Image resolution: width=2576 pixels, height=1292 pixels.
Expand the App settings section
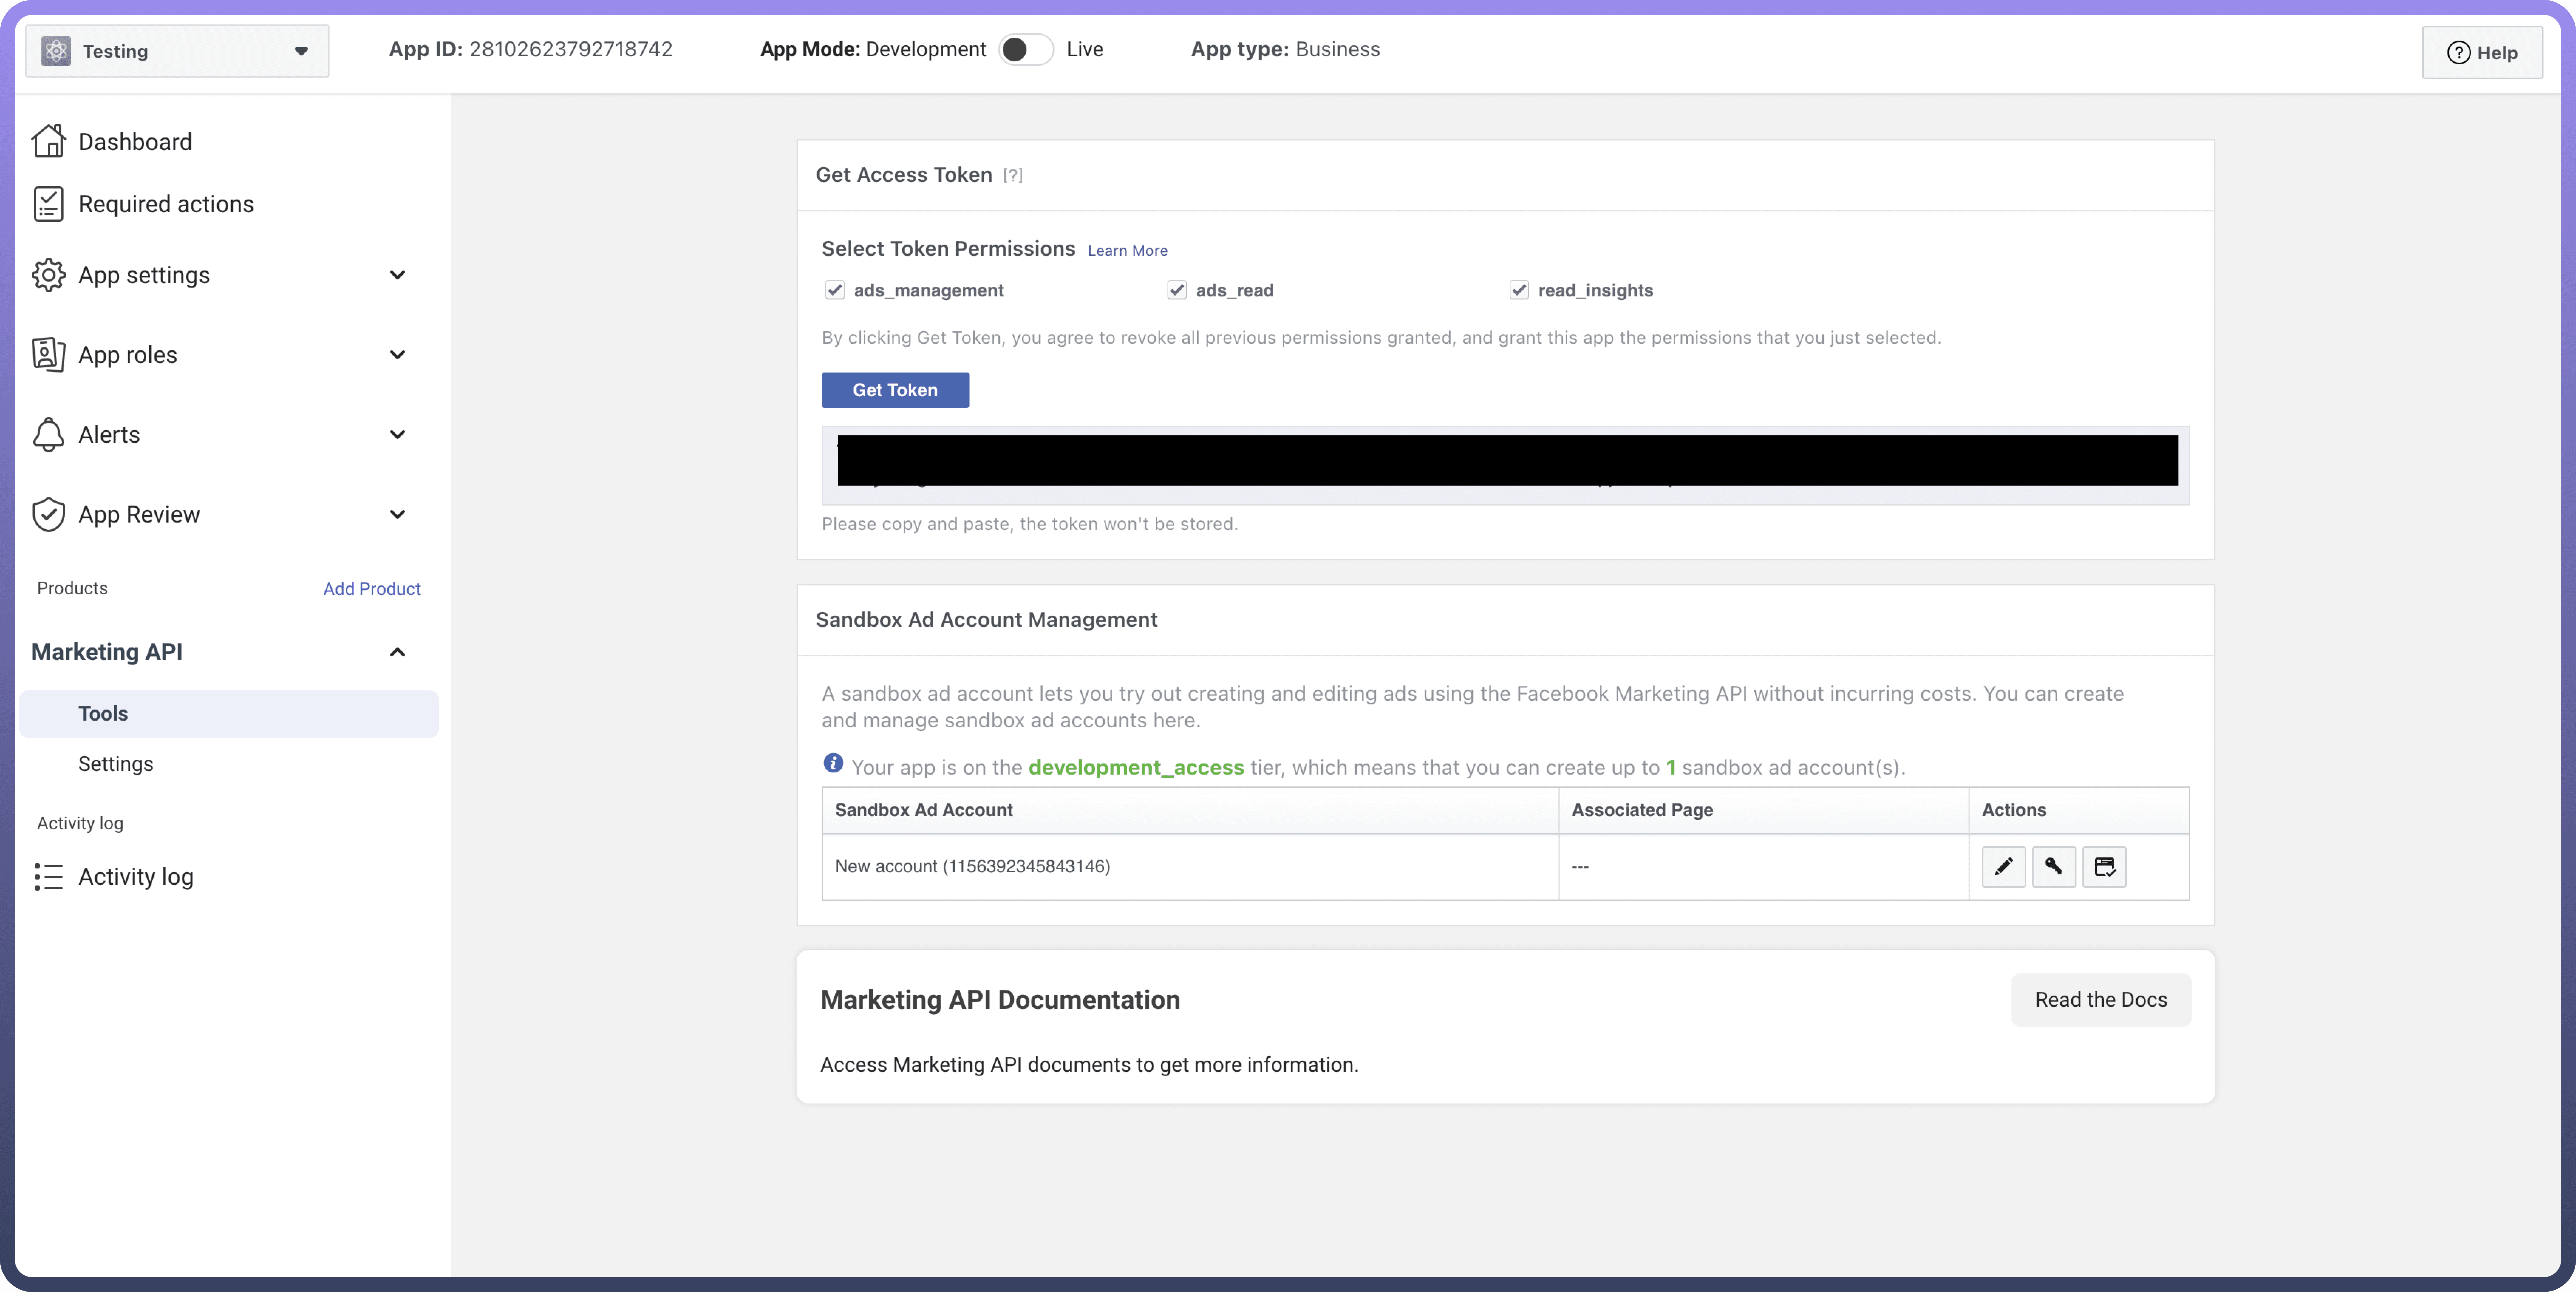(x=397, y=275)
